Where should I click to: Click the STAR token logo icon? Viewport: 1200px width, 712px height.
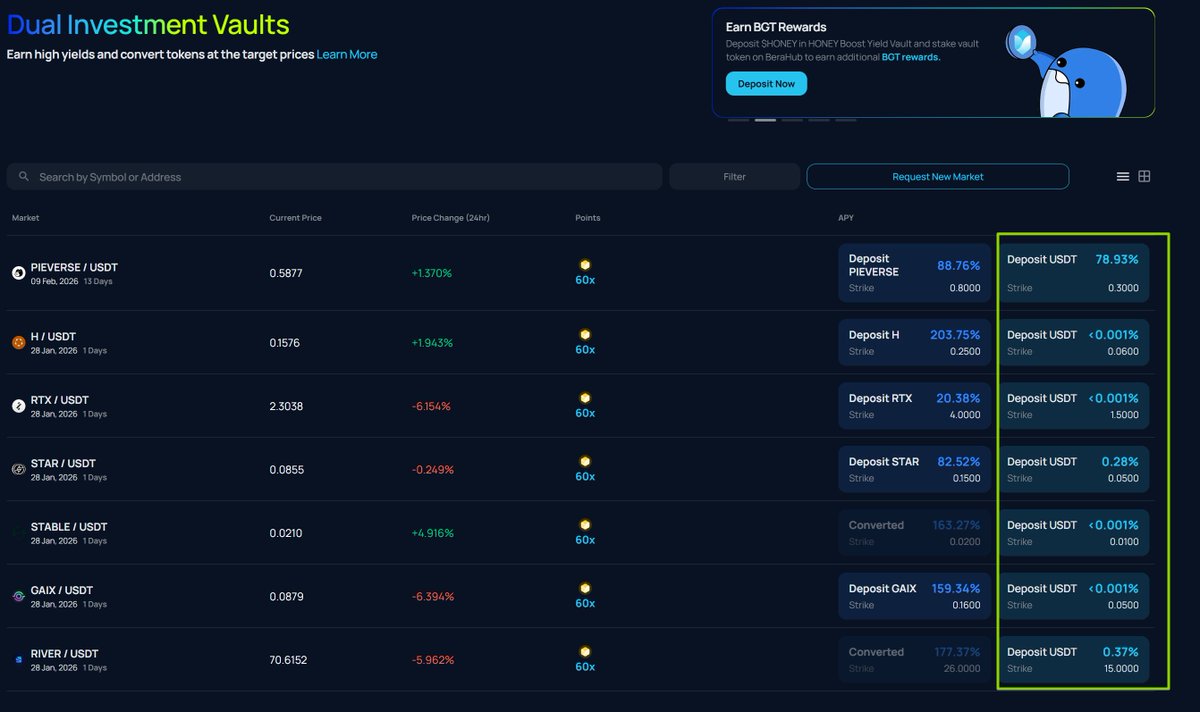[18, 469]
